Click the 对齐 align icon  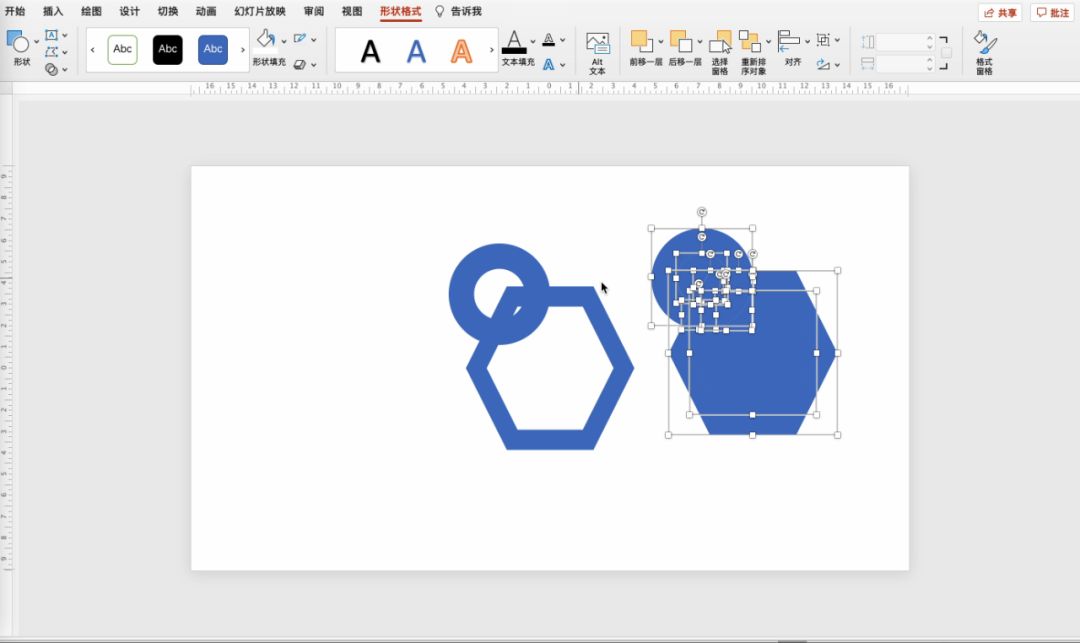pyautogui.click(x=789, y=41)
